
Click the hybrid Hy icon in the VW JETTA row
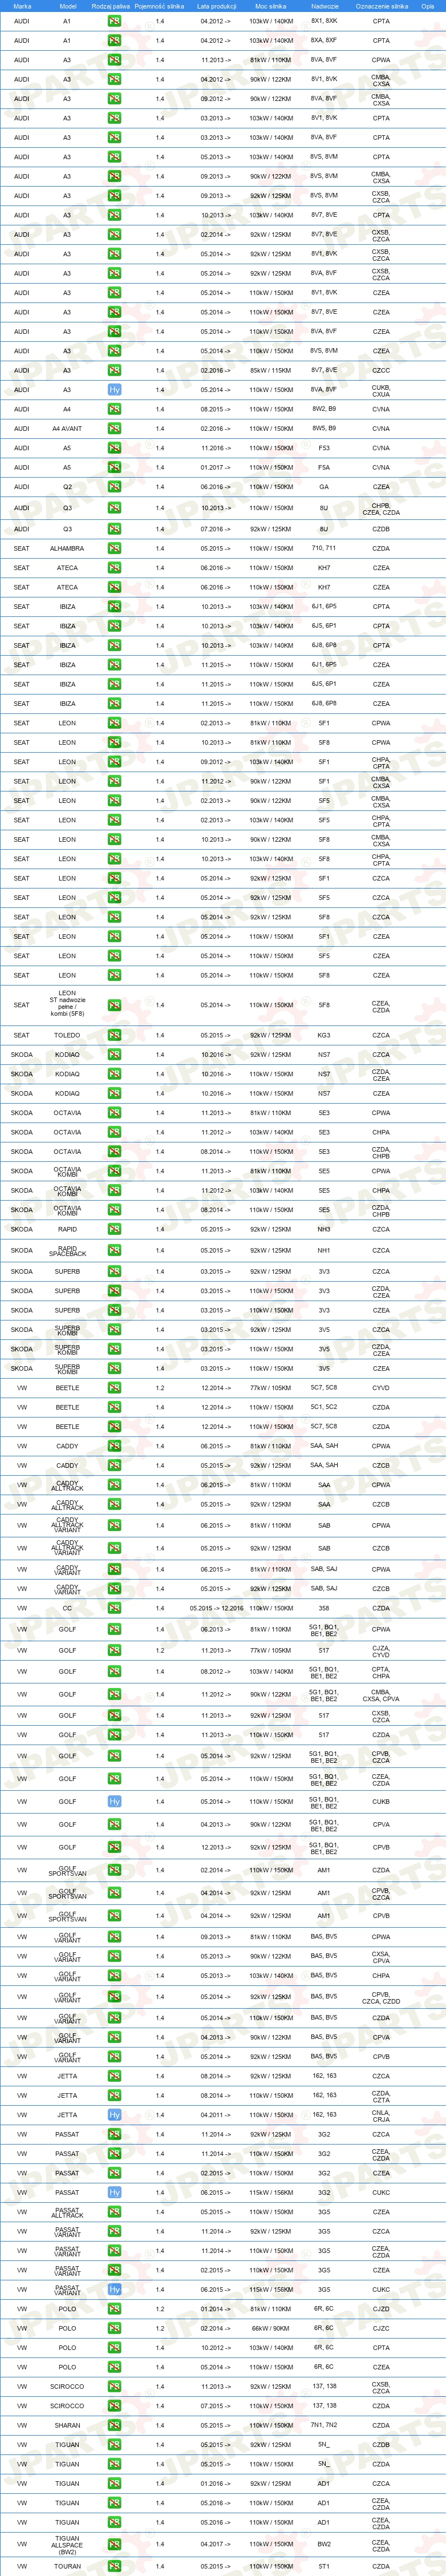pyautogui.click(x=114, y=2115)
